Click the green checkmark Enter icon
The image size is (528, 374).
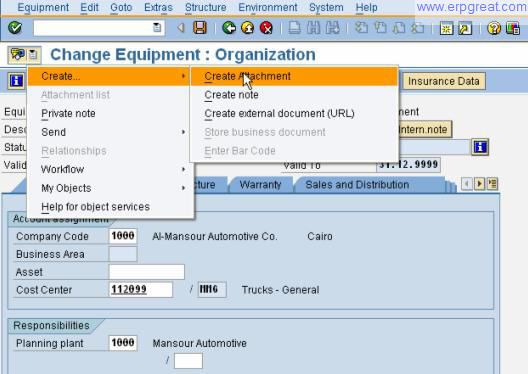point(15,28)
